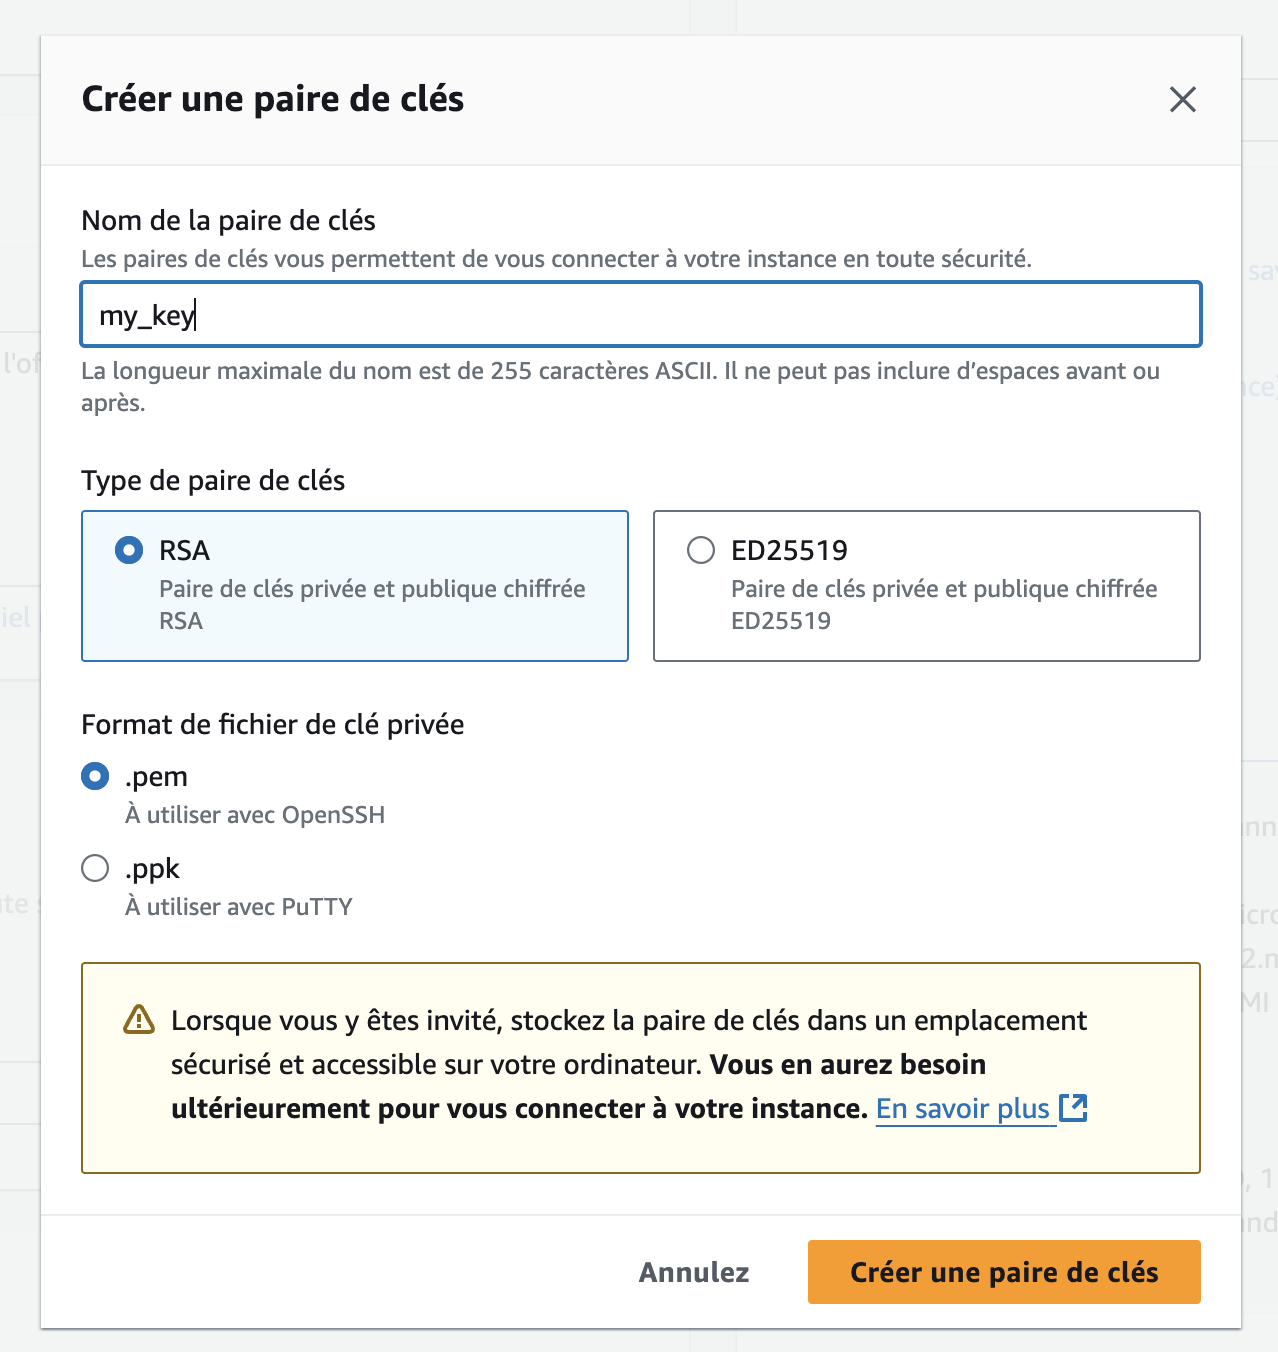This screenshot has height=1352, width=1278.
Task: Click the key pair name input field
Action: [x=640, y=314]
